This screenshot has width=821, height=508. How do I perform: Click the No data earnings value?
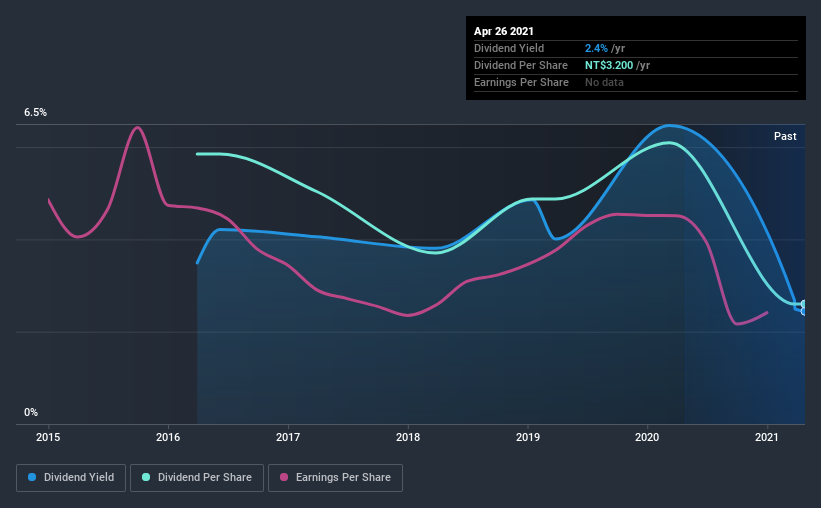tap(604, 82)
